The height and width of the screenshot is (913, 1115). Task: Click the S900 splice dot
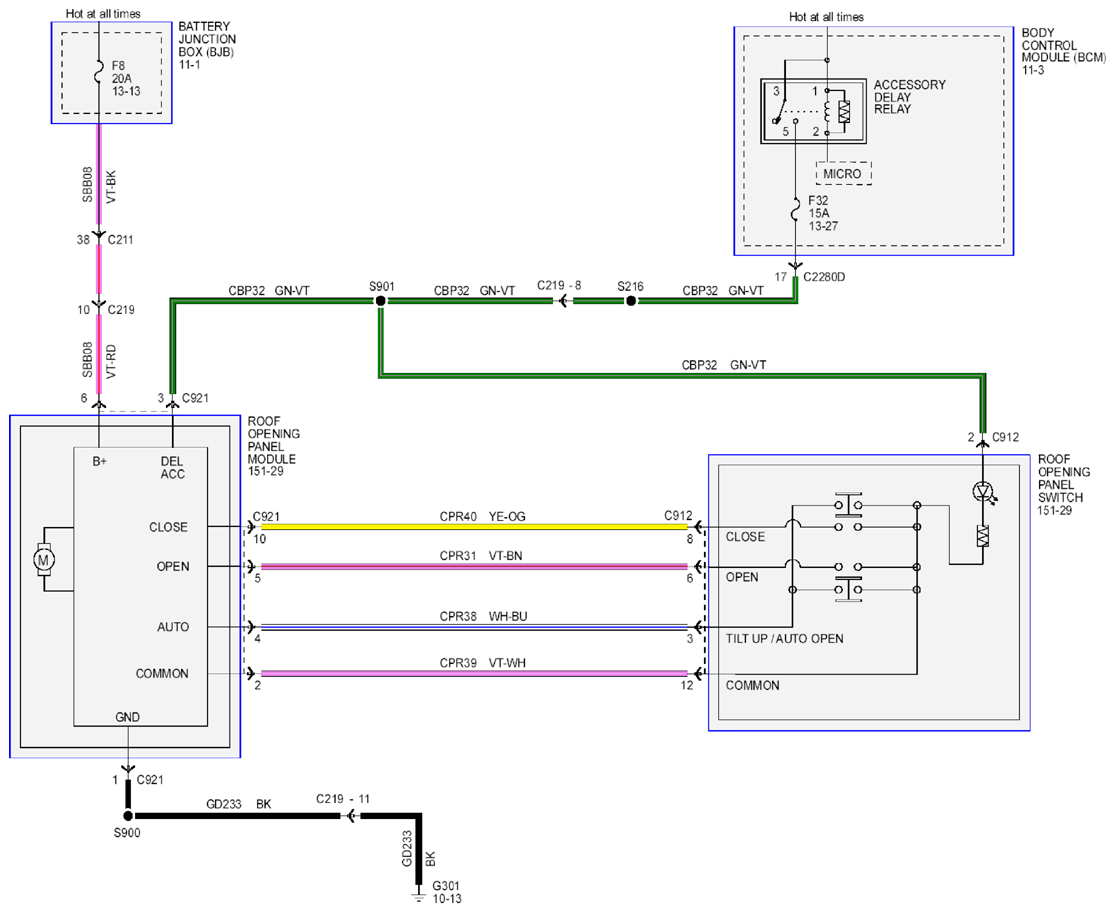pos(128,816)
